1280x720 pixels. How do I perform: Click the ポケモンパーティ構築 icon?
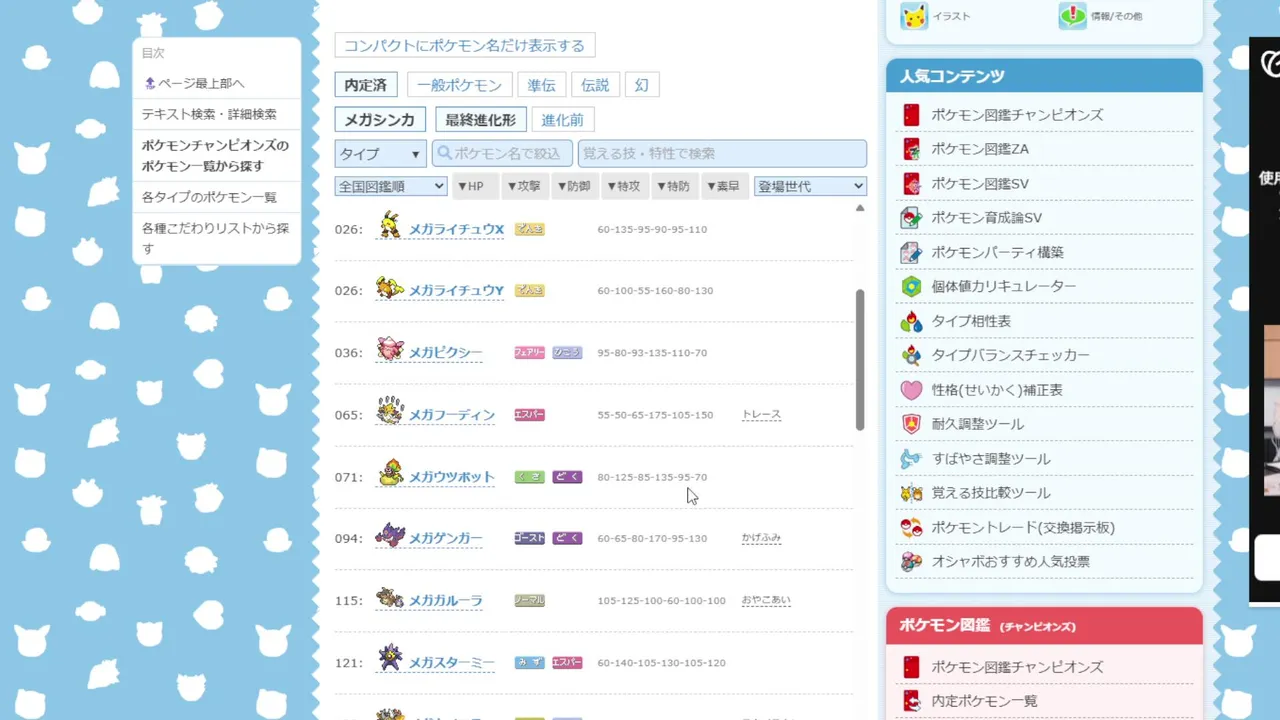click(911, 252)
